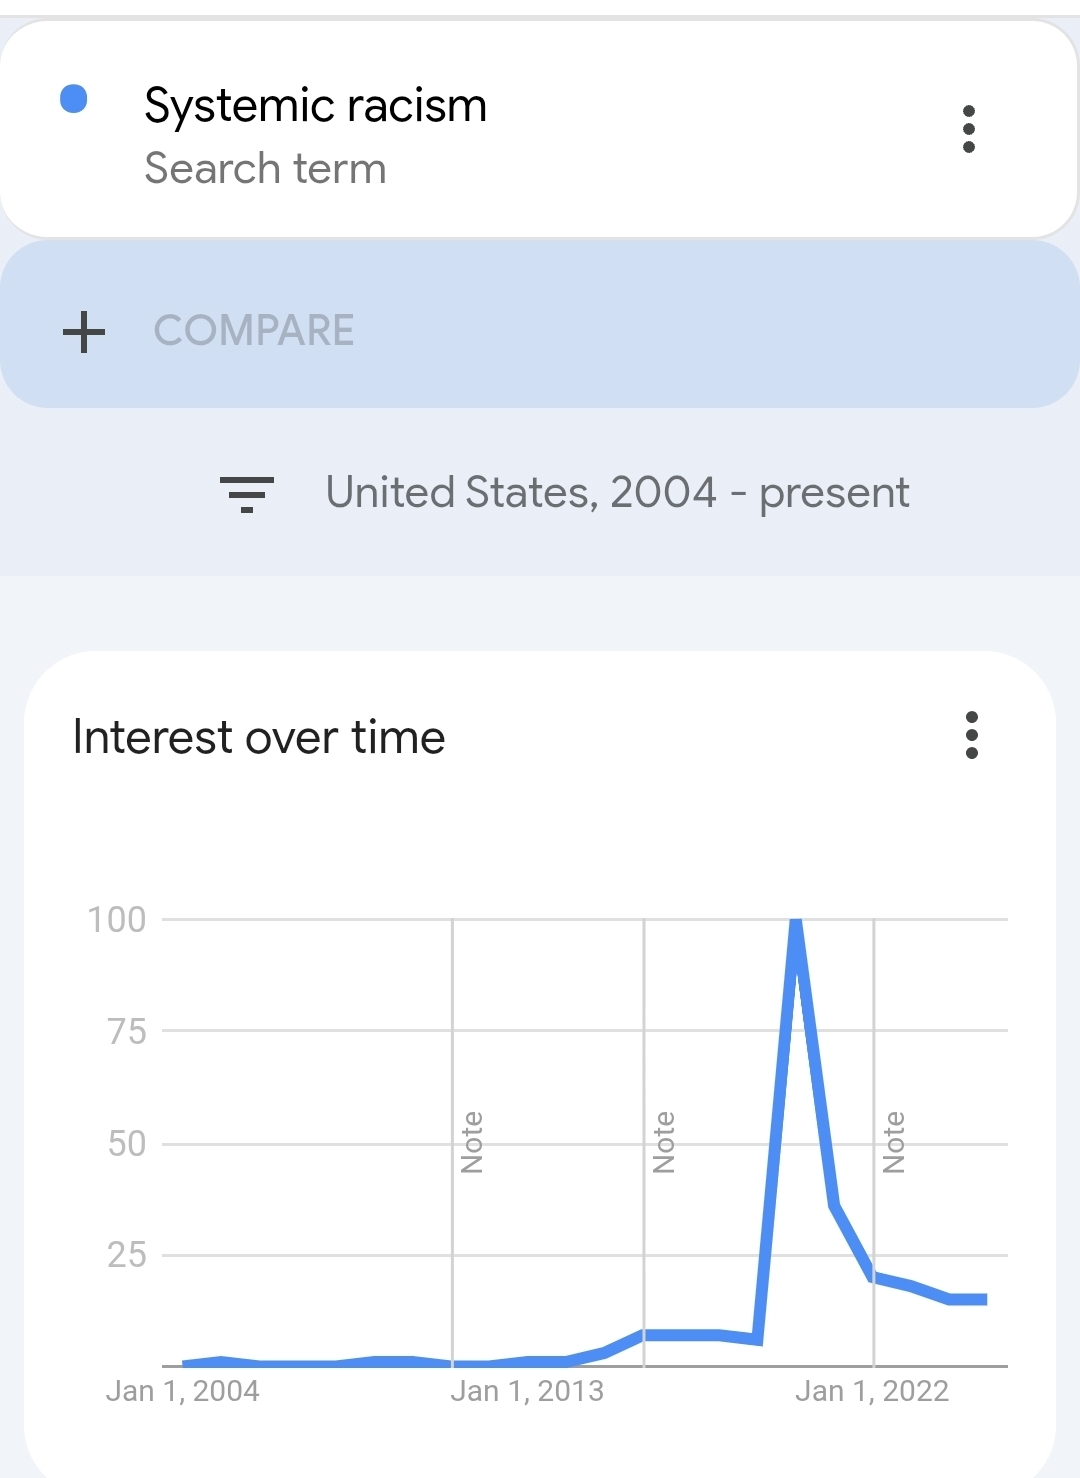The width and height of the screenshot is (1080, 1478).
Task: Click the Systemic racism search term text
Action: coord(315,105)
